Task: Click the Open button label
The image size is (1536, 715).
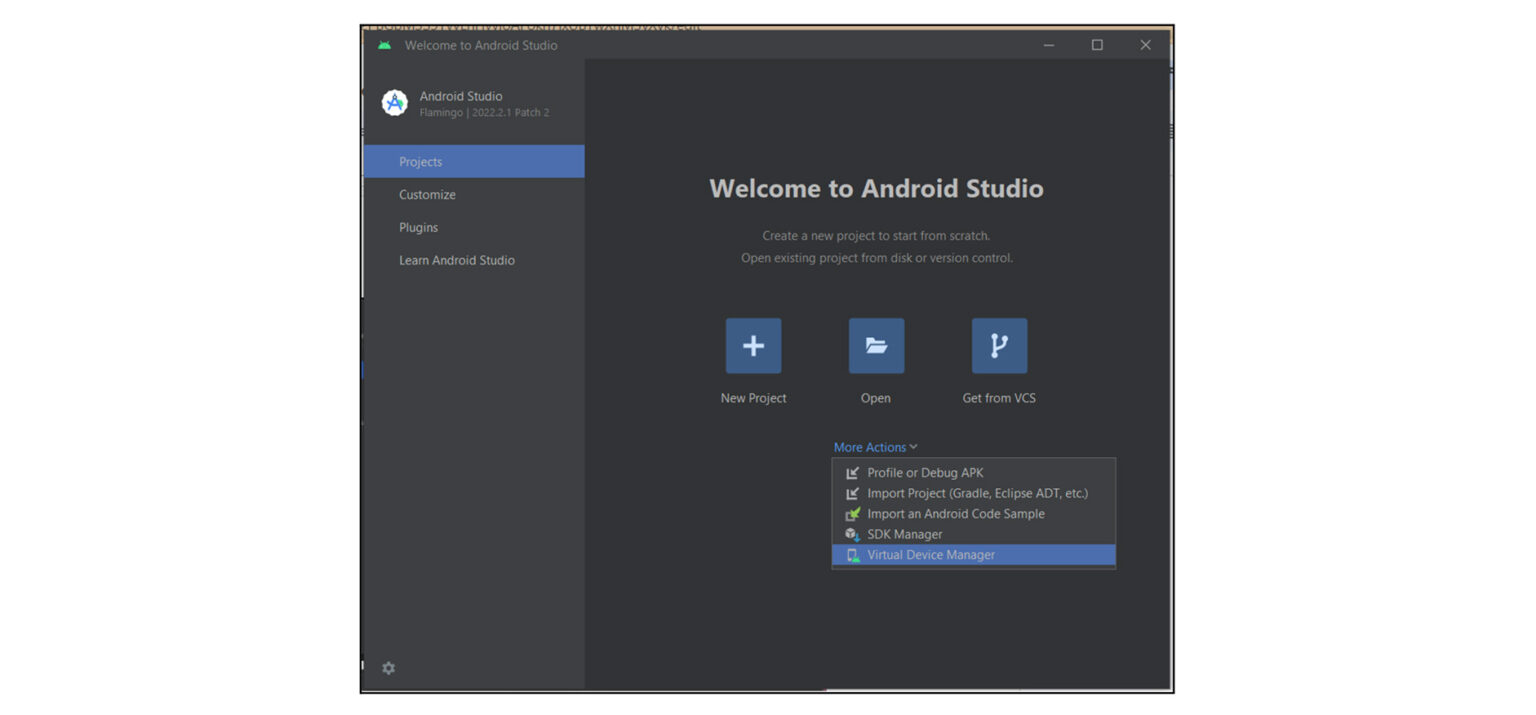Action: click(x=875, y=397)
